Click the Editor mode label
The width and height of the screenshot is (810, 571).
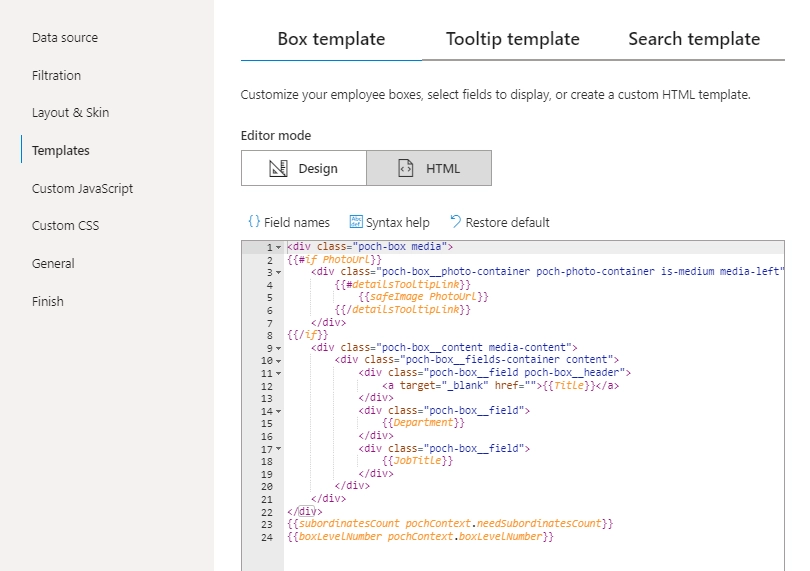click(x=276, y=136)
